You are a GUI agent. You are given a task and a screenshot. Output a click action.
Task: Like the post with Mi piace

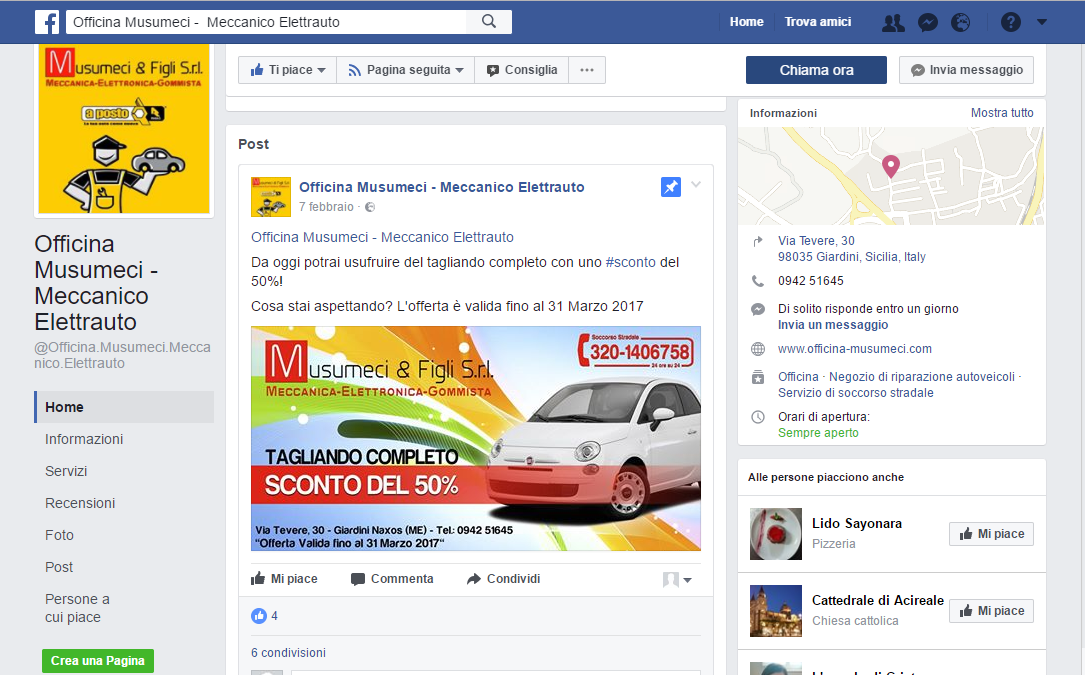[x=284, y=579]
